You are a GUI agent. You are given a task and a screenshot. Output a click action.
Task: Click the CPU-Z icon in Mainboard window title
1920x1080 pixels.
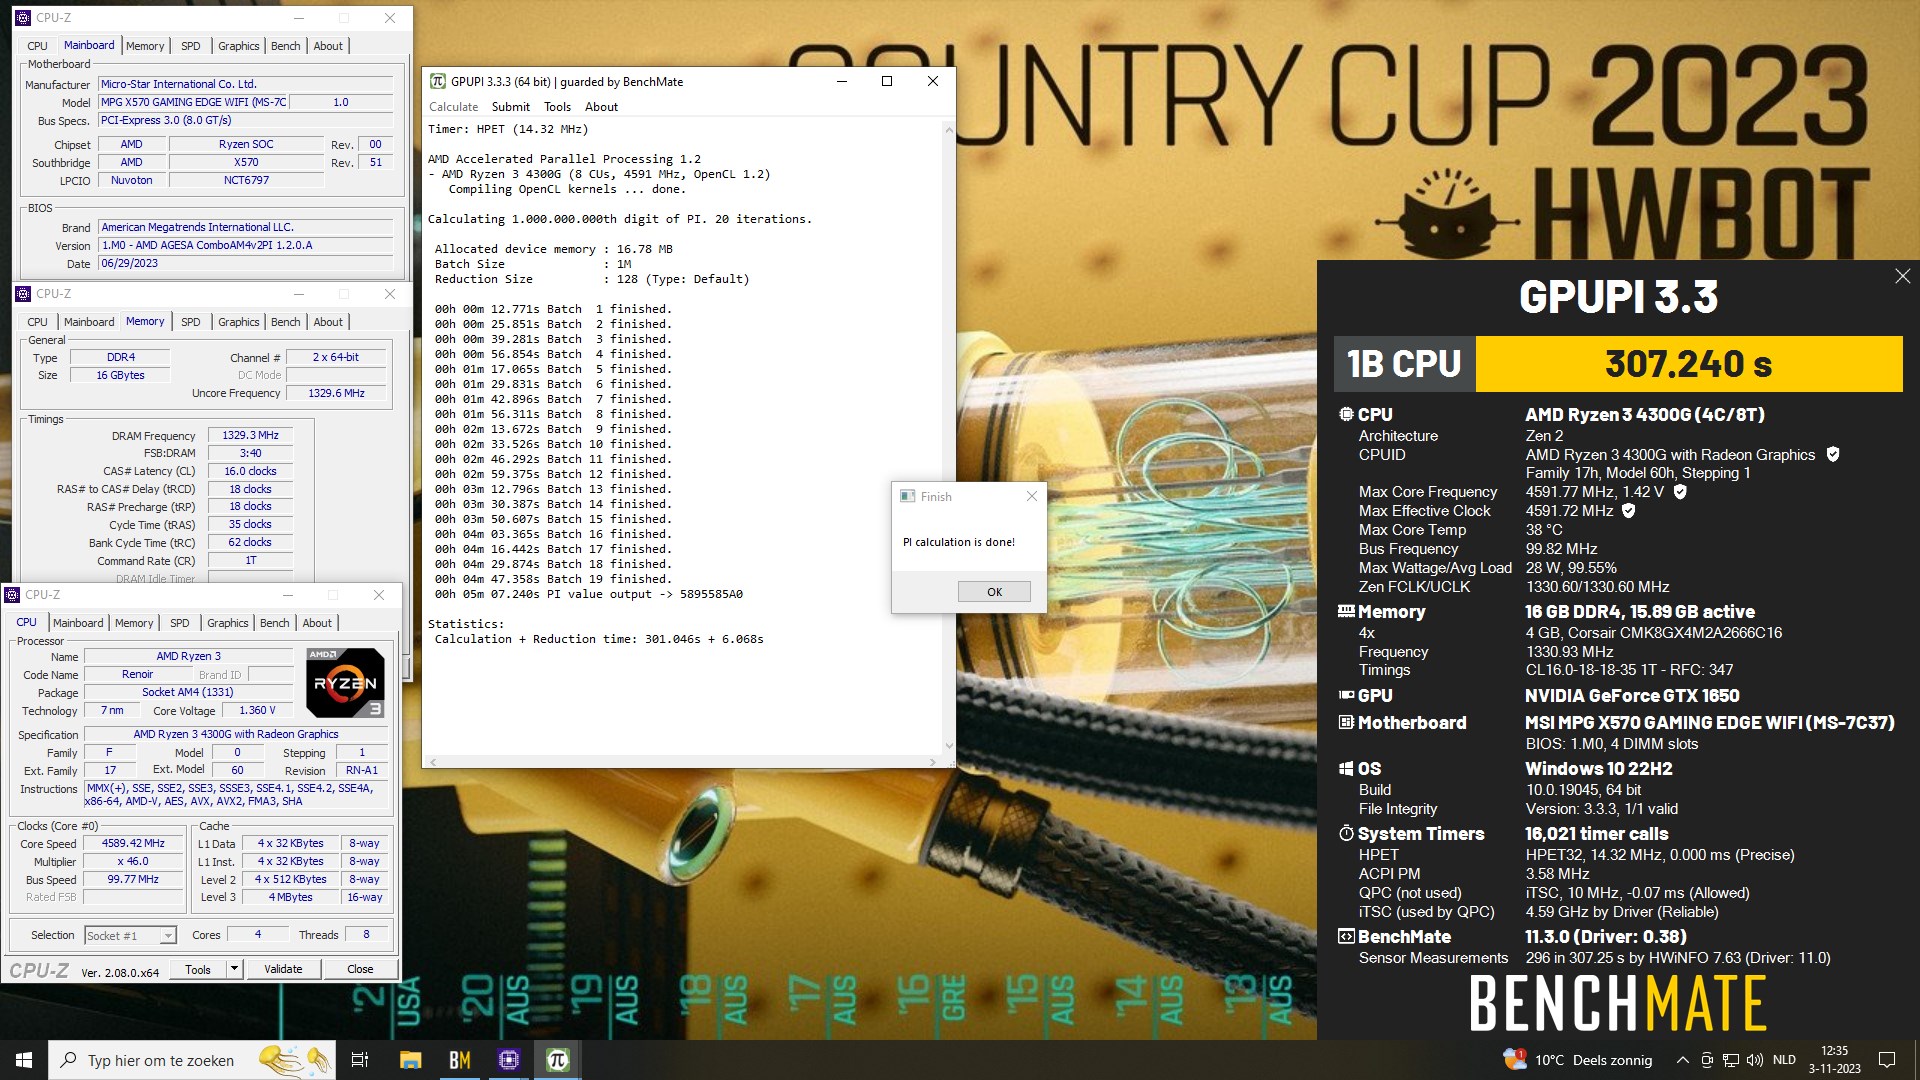[23, 18]
